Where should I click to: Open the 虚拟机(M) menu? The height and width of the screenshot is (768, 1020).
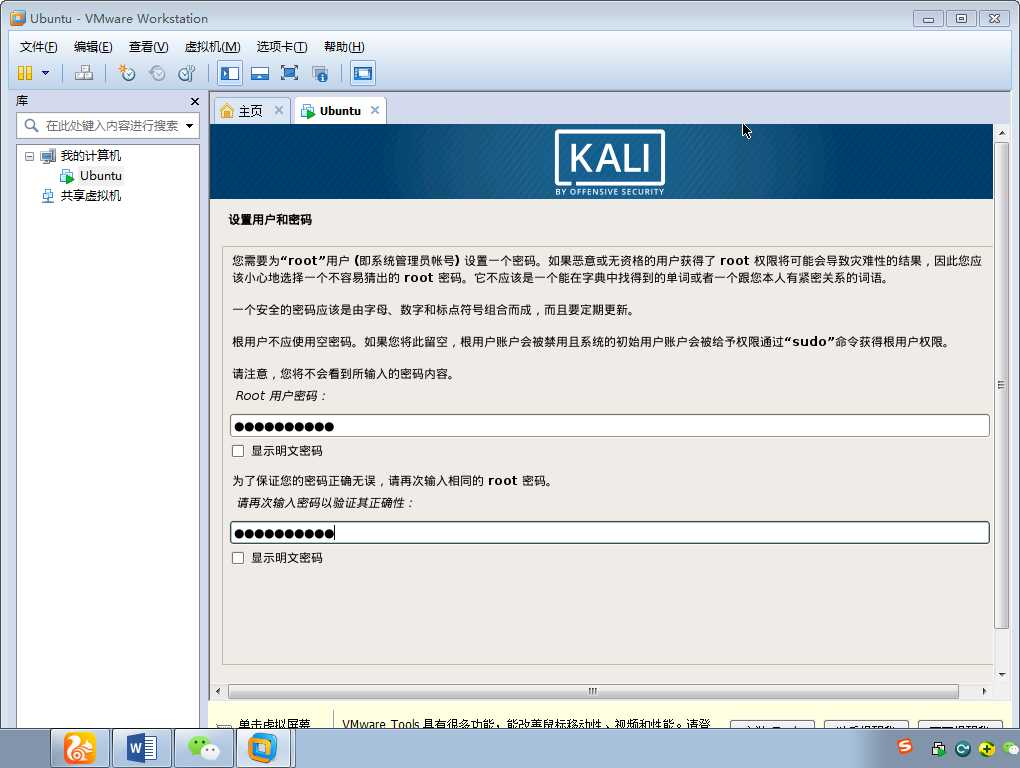213,47
